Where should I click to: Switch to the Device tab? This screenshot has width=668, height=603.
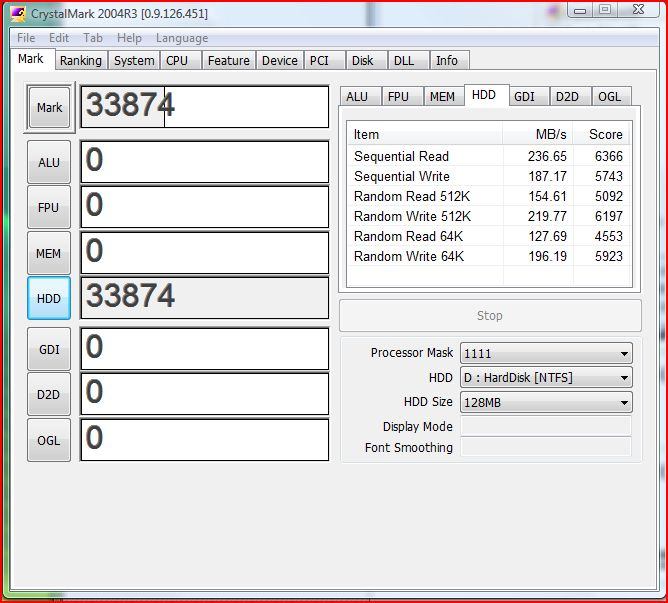pyautogui.click(x=280, y=61)
